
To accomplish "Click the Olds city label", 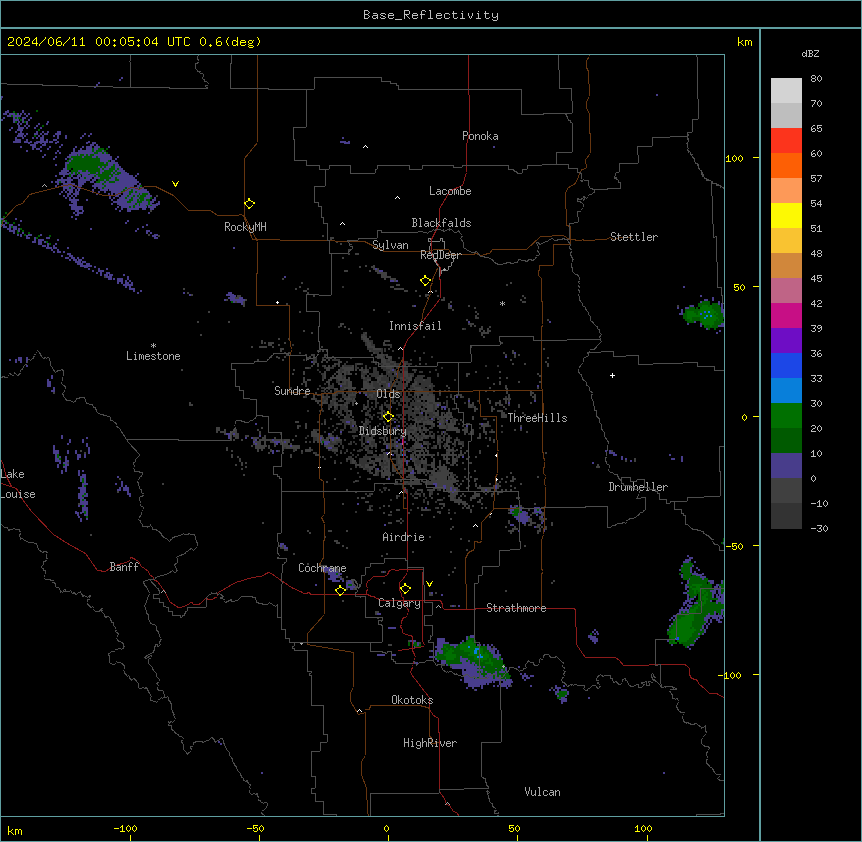I will [388, 394].
